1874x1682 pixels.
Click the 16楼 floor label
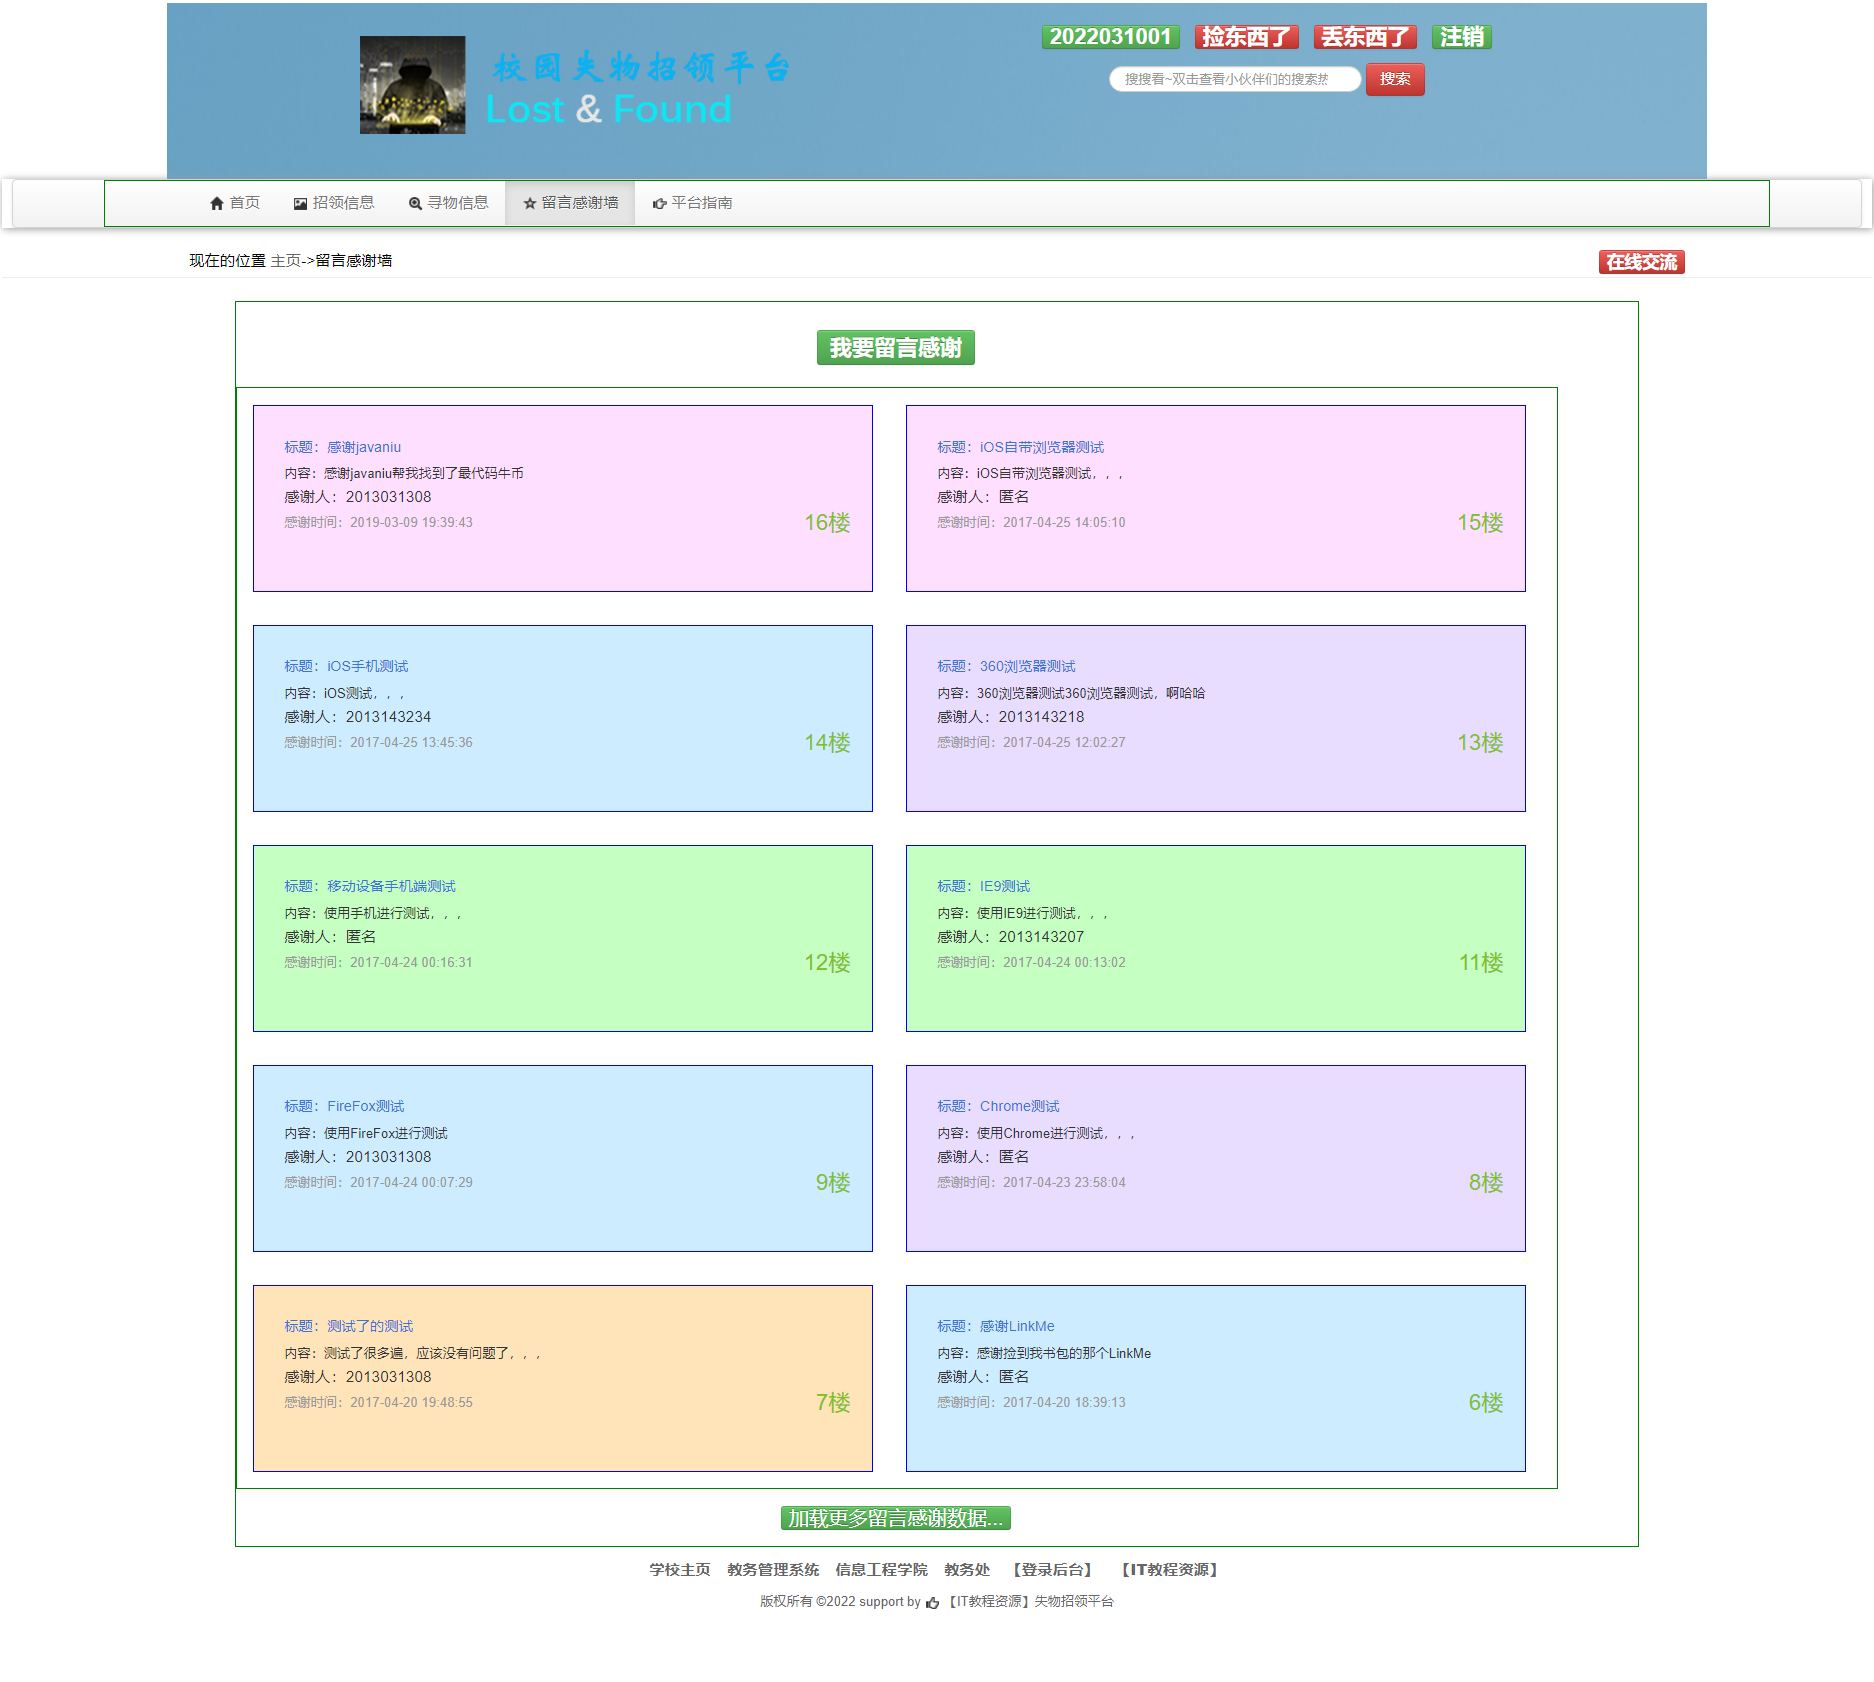[827, 523]
